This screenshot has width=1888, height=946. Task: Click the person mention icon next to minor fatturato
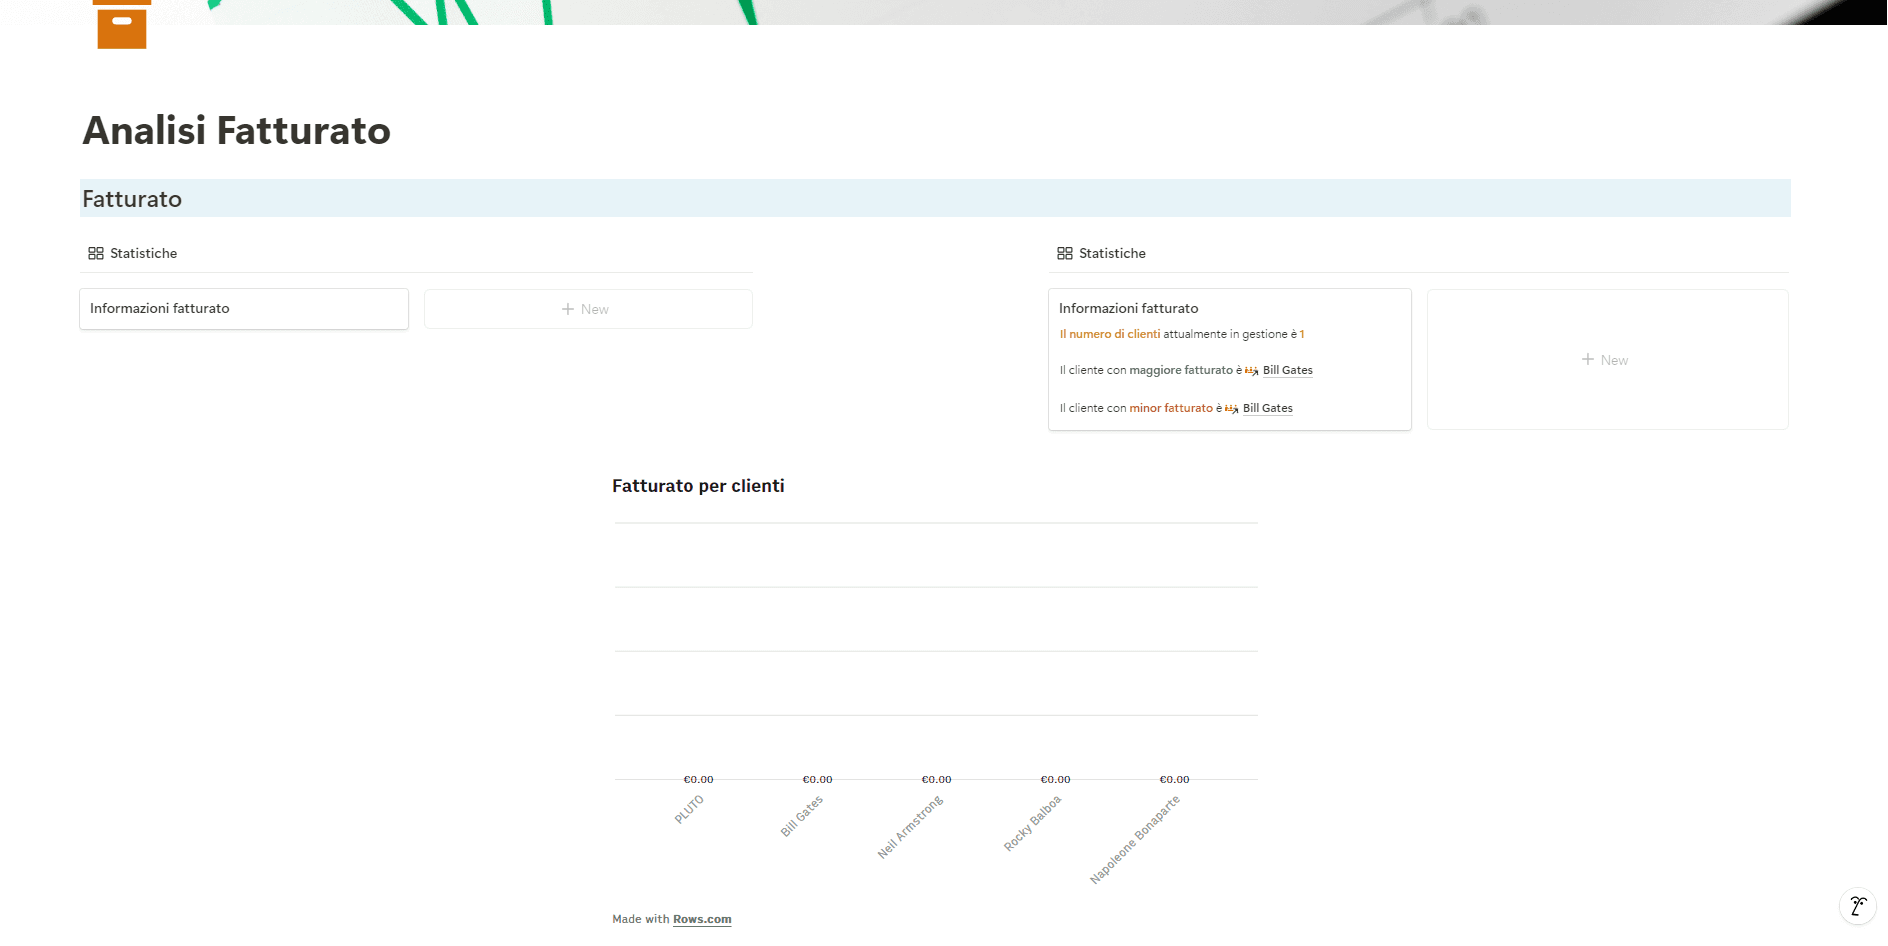(x=1231, y=408)
